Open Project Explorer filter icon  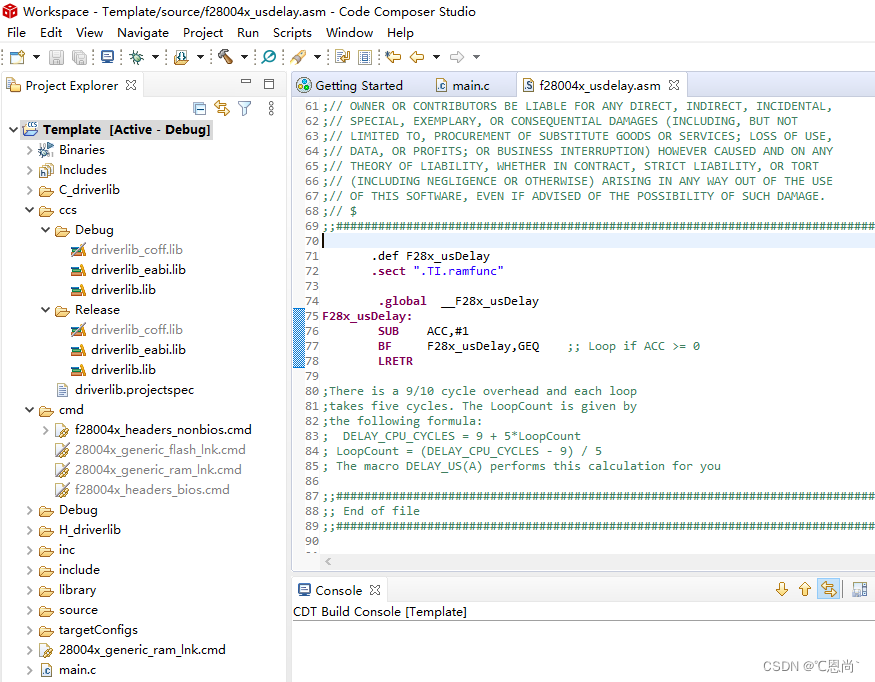pos(244,108)
